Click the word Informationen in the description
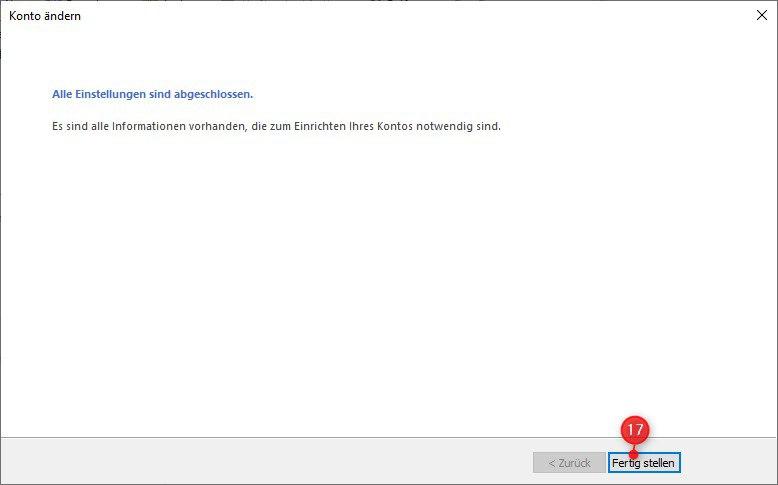Screen dimensions: 778x485 [149, 126]
